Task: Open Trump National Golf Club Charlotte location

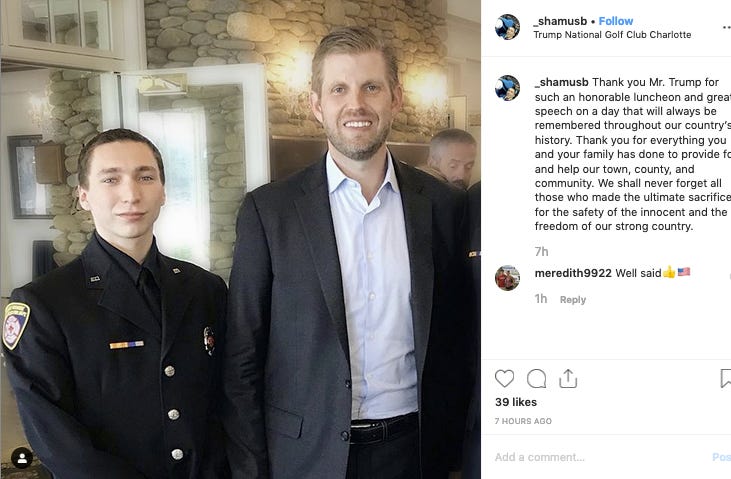Action: (612, 35)
